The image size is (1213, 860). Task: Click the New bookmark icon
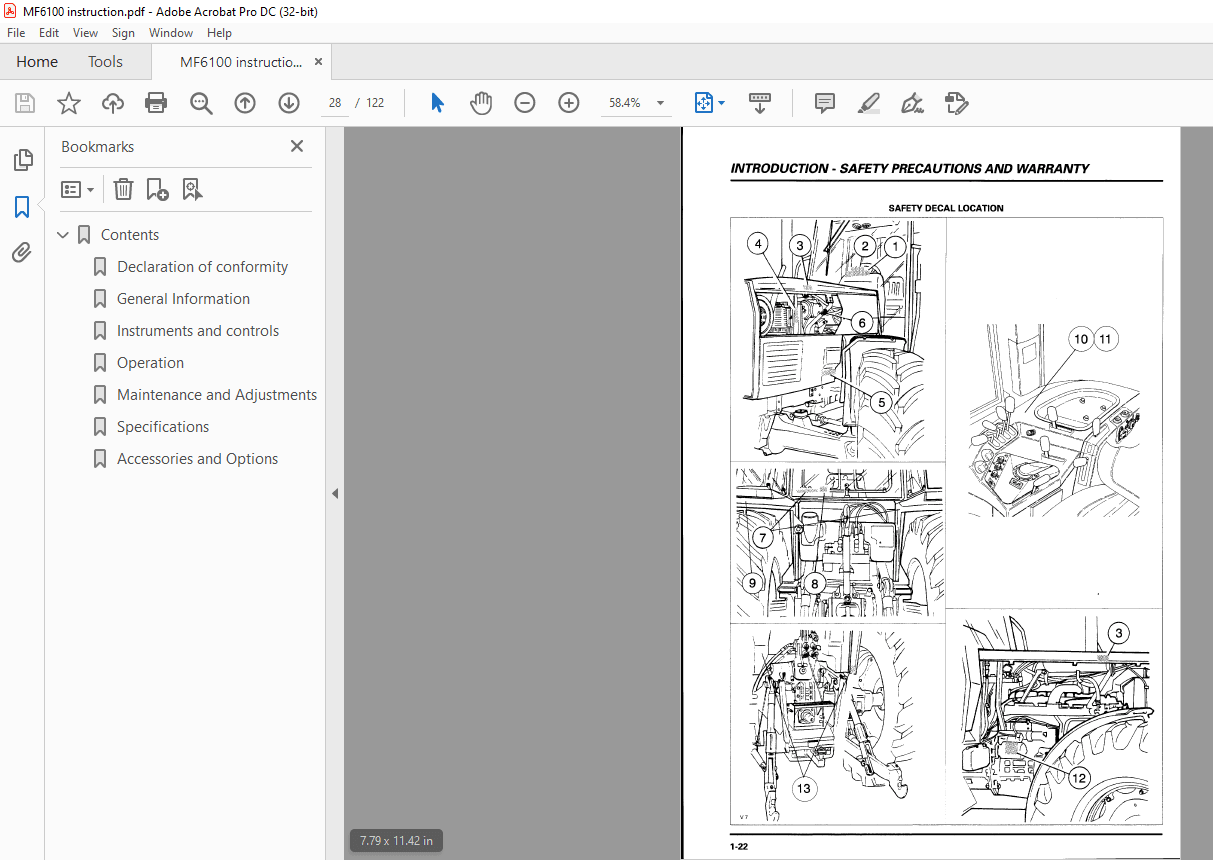[x=156, y=189]
